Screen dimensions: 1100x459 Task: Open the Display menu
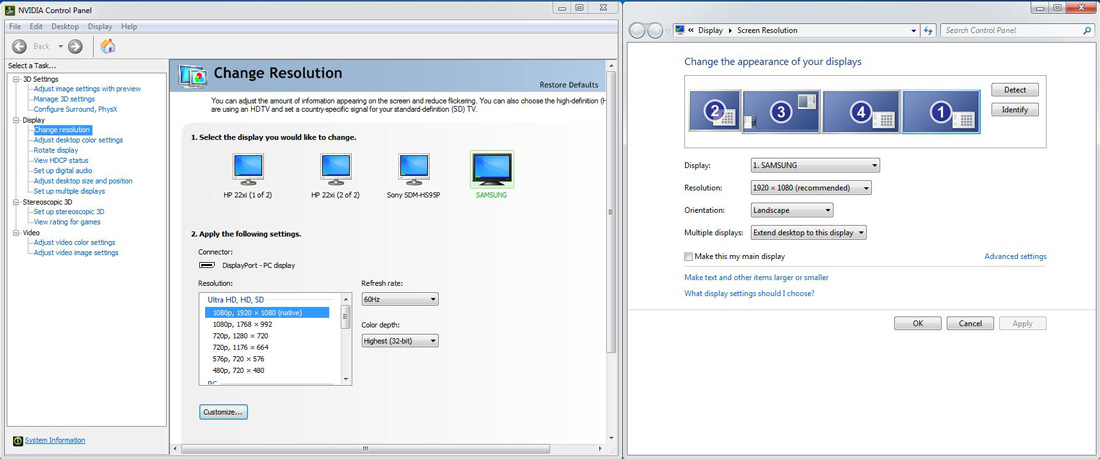pyautogui.click(x=100, y=27)
